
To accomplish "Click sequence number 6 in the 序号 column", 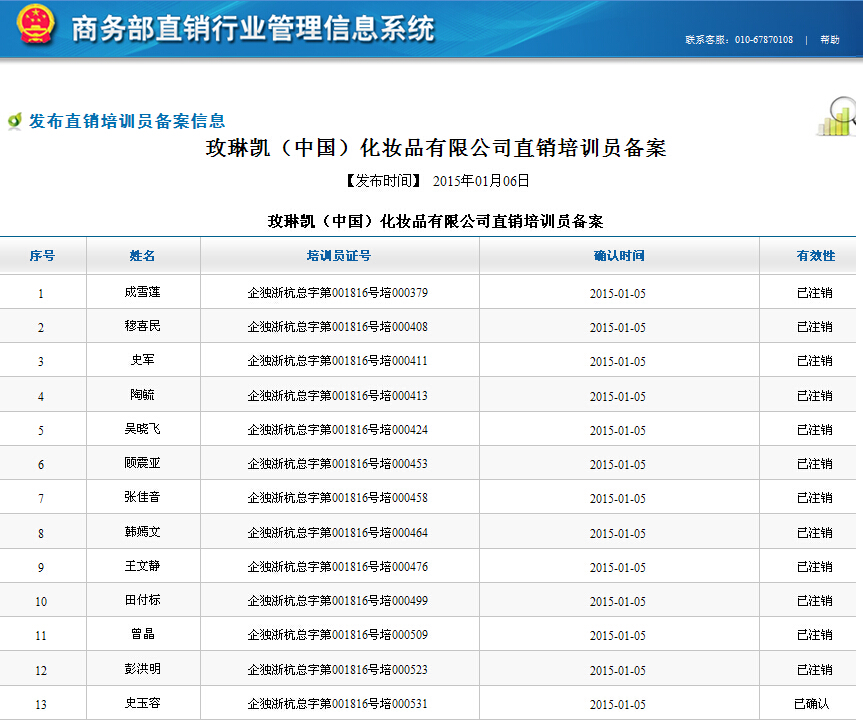I will click(x=41, y=465).
